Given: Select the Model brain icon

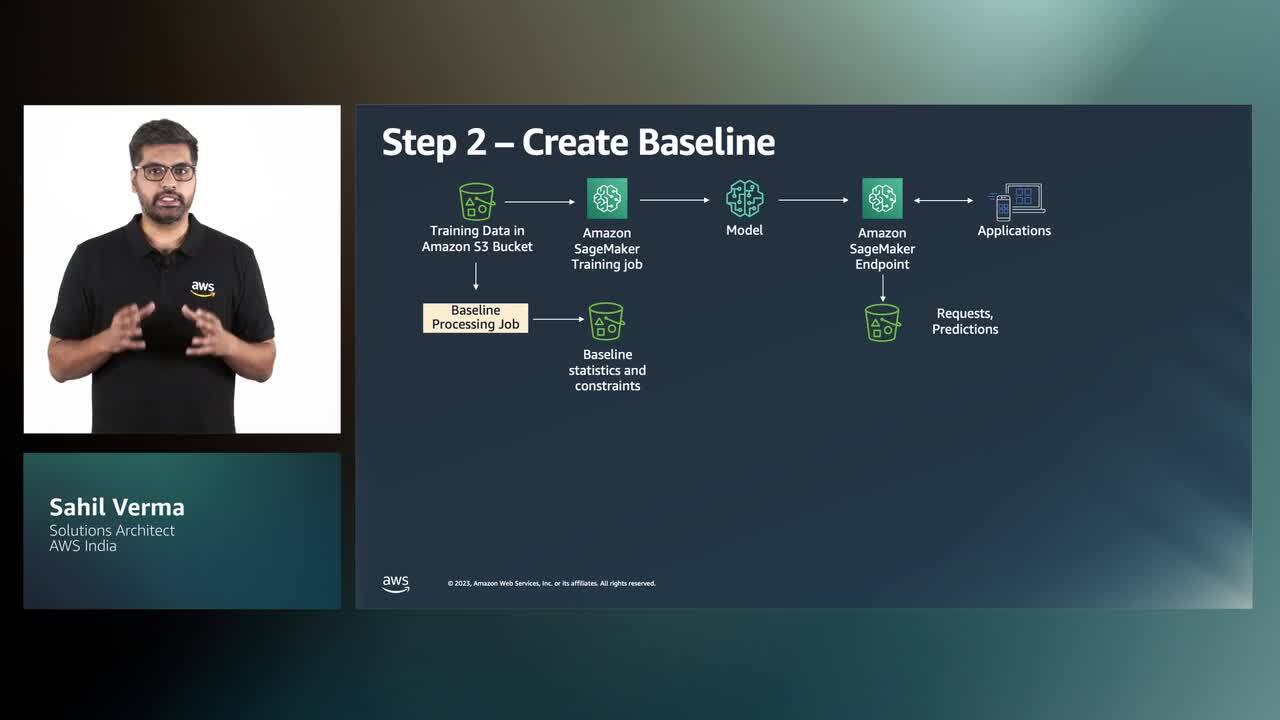Looking at the screenshot, I should point(744,199).
